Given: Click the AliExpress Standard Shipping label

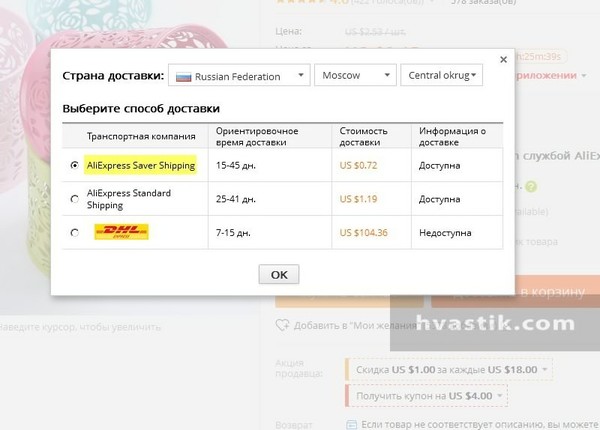Looking at the screenshot, I should tap(129, 199).
